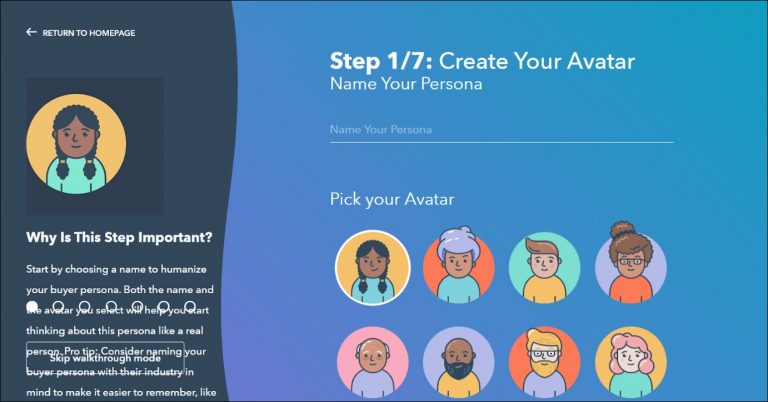Go to the fourth step indicator dot

point(111,307)
